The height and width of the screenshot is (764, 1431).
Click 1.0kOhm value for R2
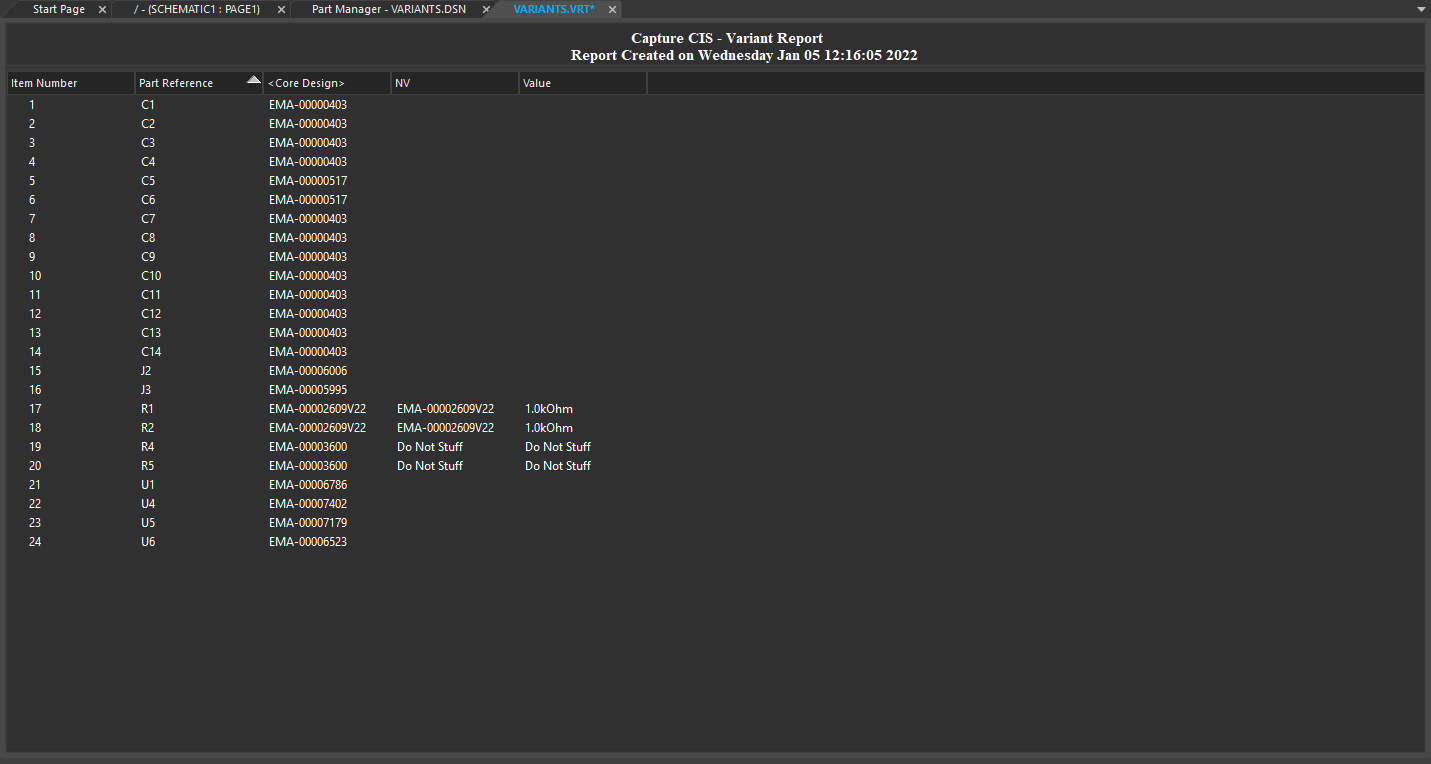549,427
